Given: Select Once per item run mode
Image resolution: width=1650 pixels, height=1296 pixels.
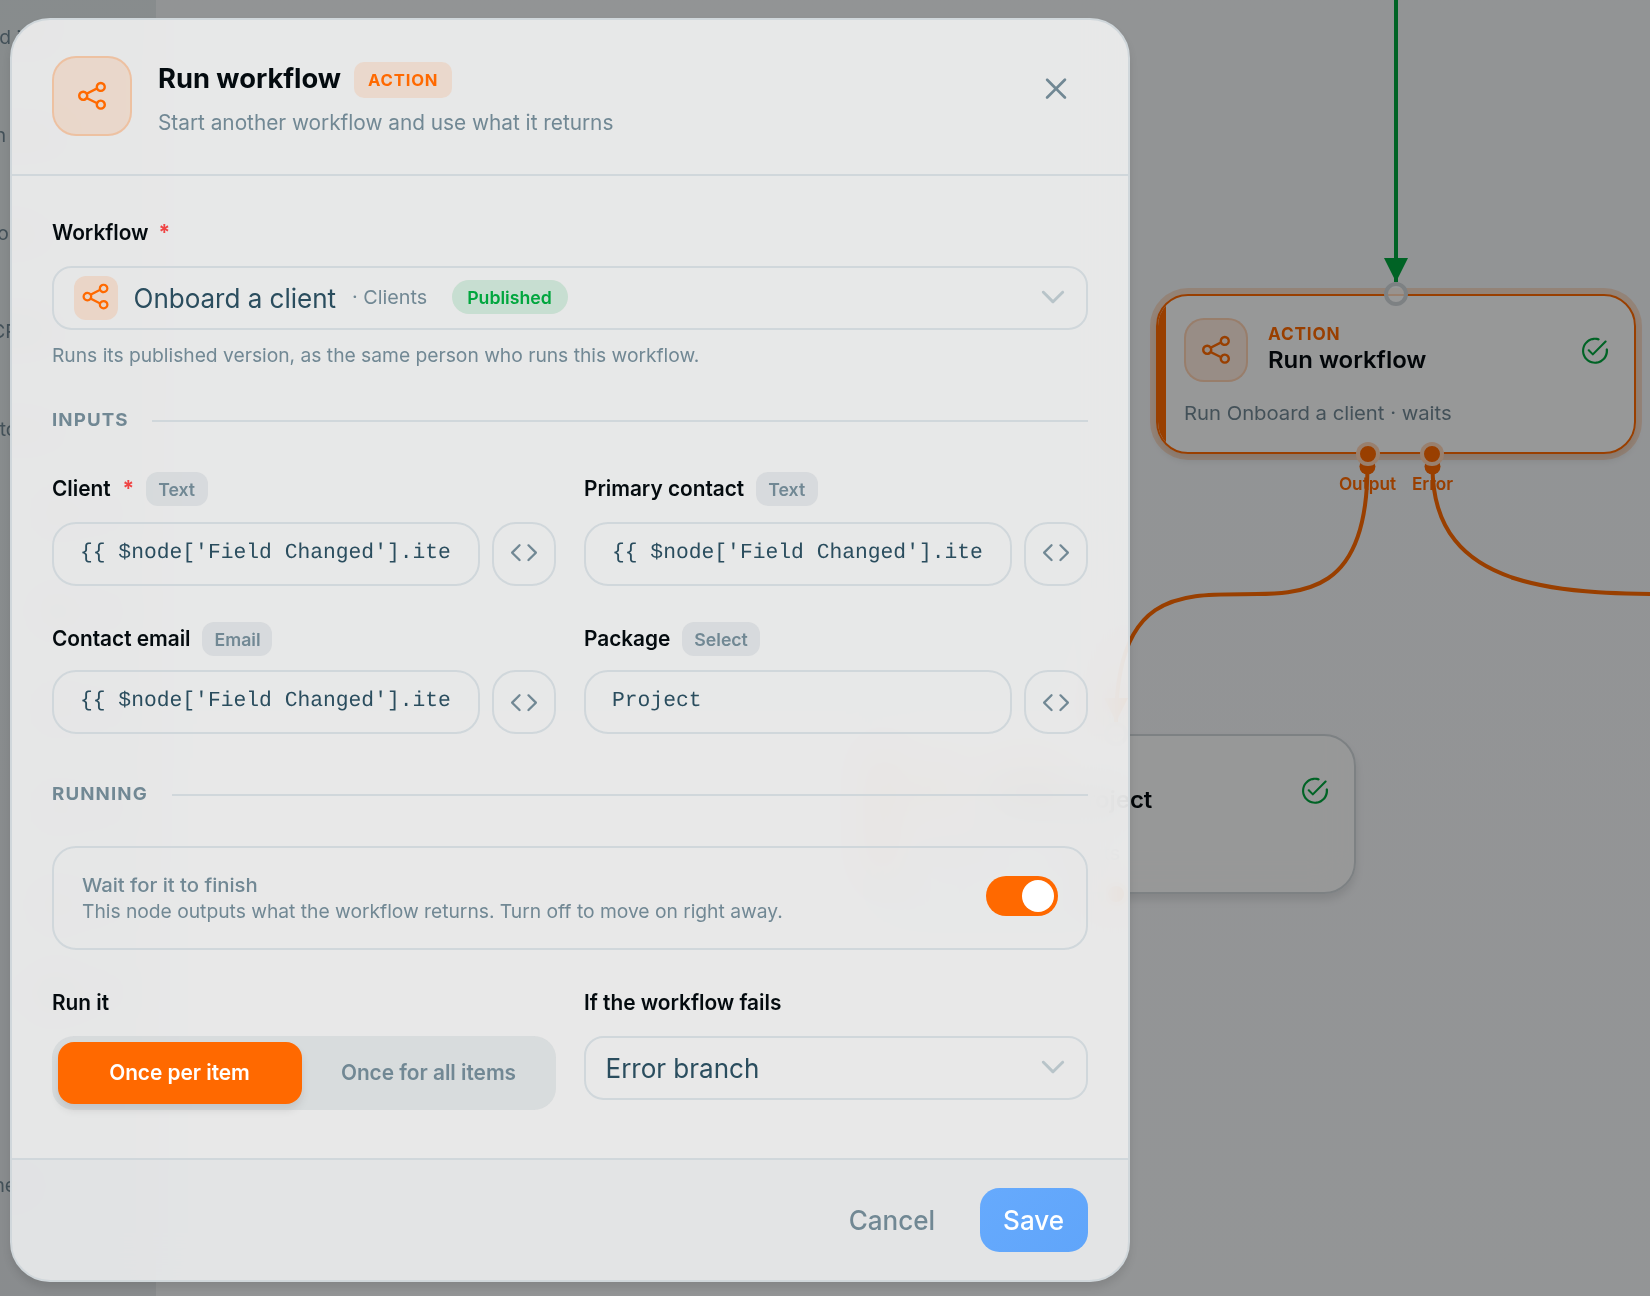Looking at the screenshot, I should click(x=180, y=1073).
